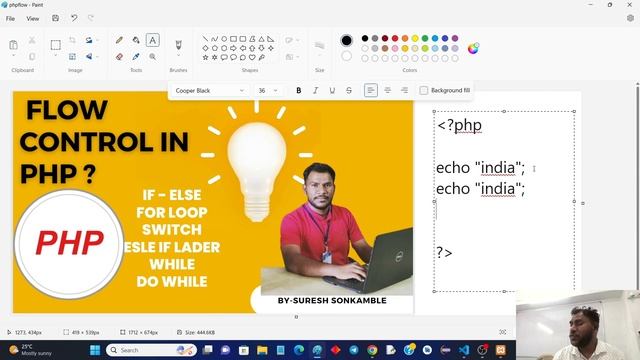Screen dimensions: 640x360
Task: Choose the rectangular Selection tool
Action: point(56,44)
